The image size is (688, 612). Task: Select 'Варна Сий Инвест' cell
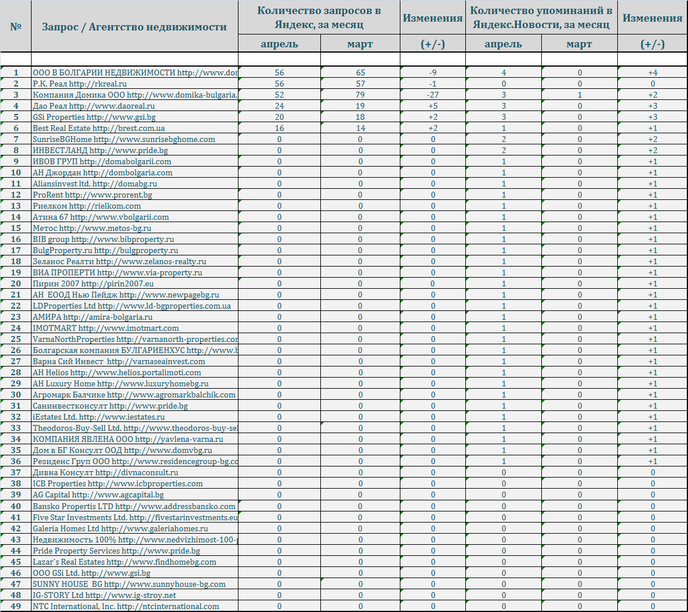[x=135, y=361]
